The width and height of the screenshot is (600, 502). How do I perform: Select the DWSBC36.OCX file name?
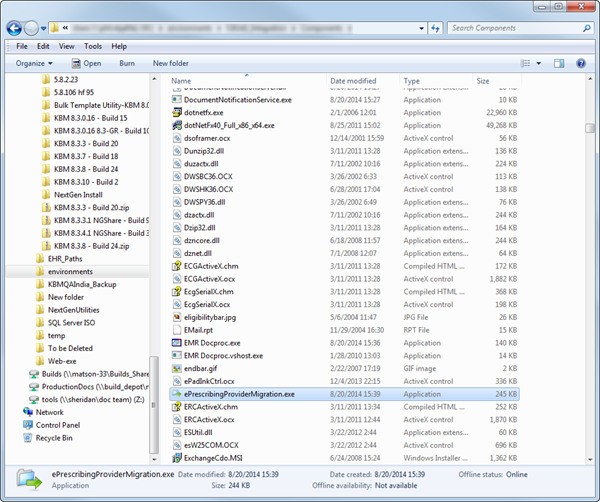tap(208, 177)
